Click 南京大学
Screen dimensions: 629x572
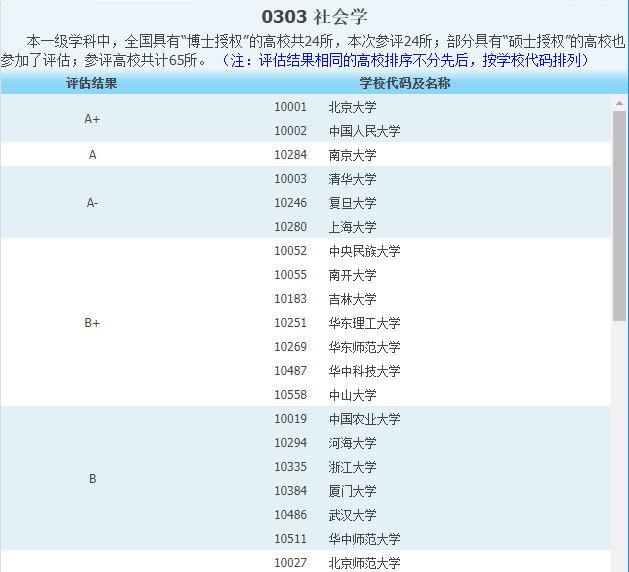coord(353,155)
